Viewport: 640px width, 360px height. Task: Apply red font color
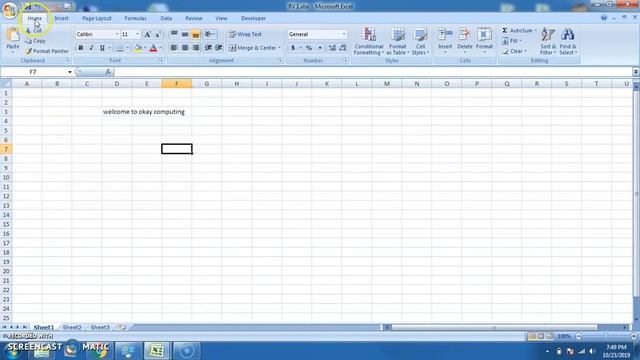153,48
